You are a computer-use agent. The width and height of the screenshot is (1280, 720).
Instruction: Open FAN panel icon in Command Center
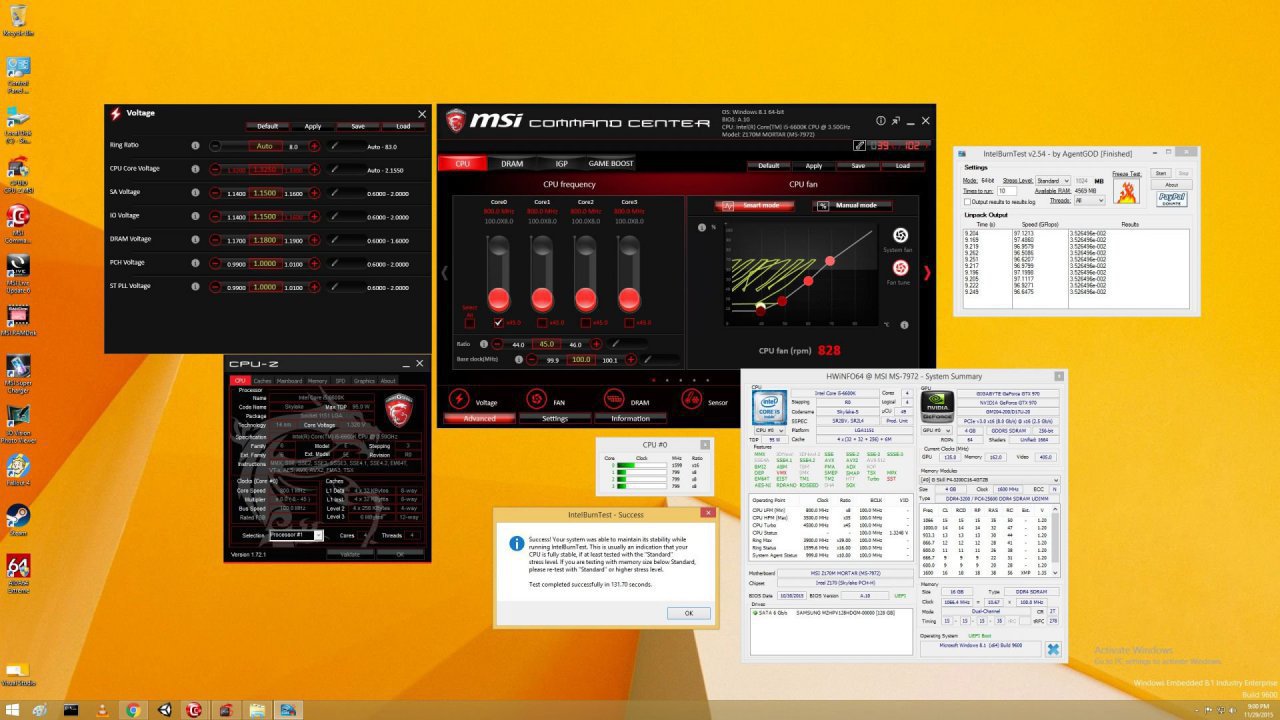coord(536,398)
